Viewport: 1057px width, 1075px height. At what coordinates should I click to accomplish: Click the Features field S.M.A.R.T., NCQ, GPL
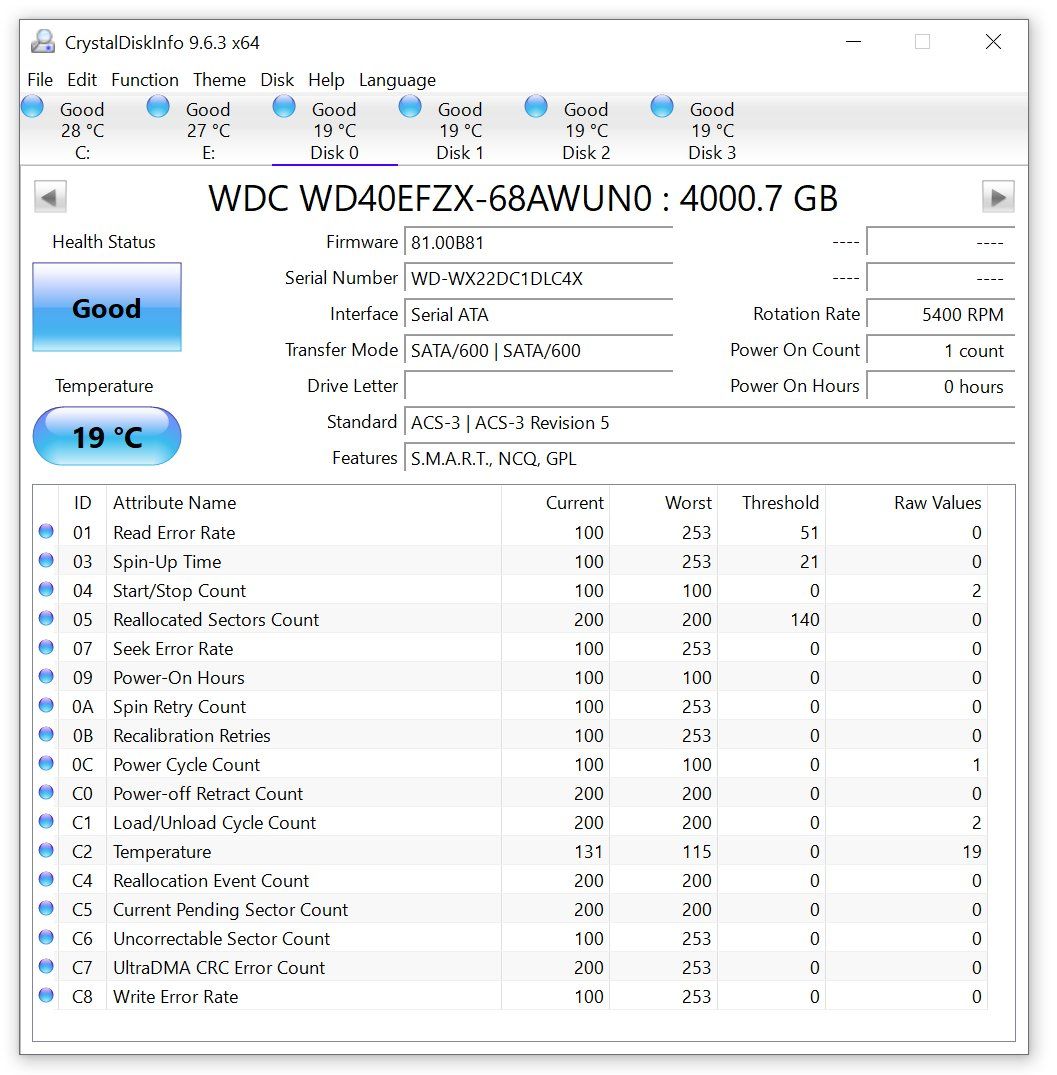pos(709,458)
